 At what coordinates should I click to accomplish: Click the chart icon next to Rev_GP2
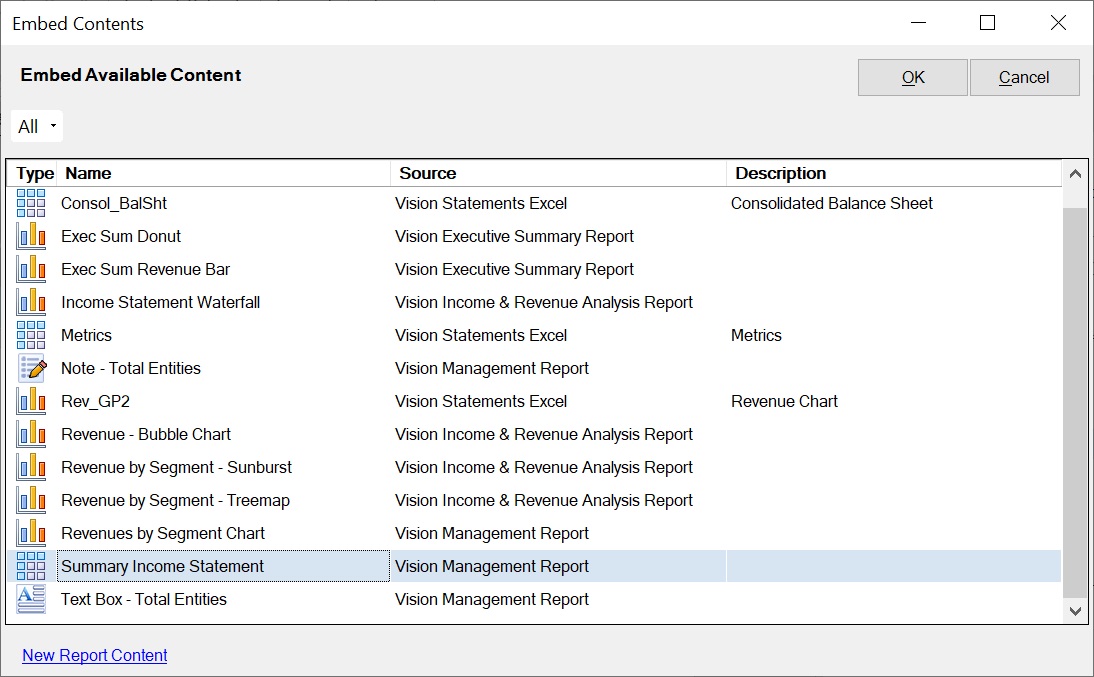pyautogui.click(x=31, y=401)
